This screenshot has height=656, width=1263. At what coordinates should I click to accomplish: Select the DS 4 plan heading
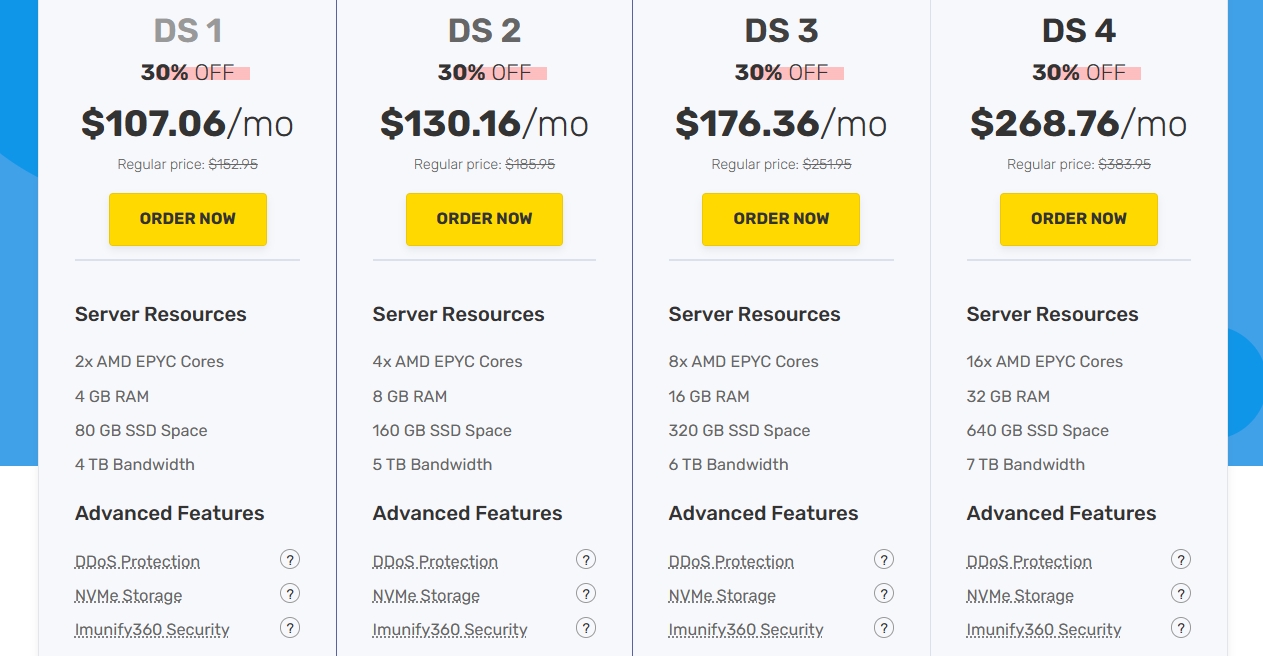(x=1078, y=31)
